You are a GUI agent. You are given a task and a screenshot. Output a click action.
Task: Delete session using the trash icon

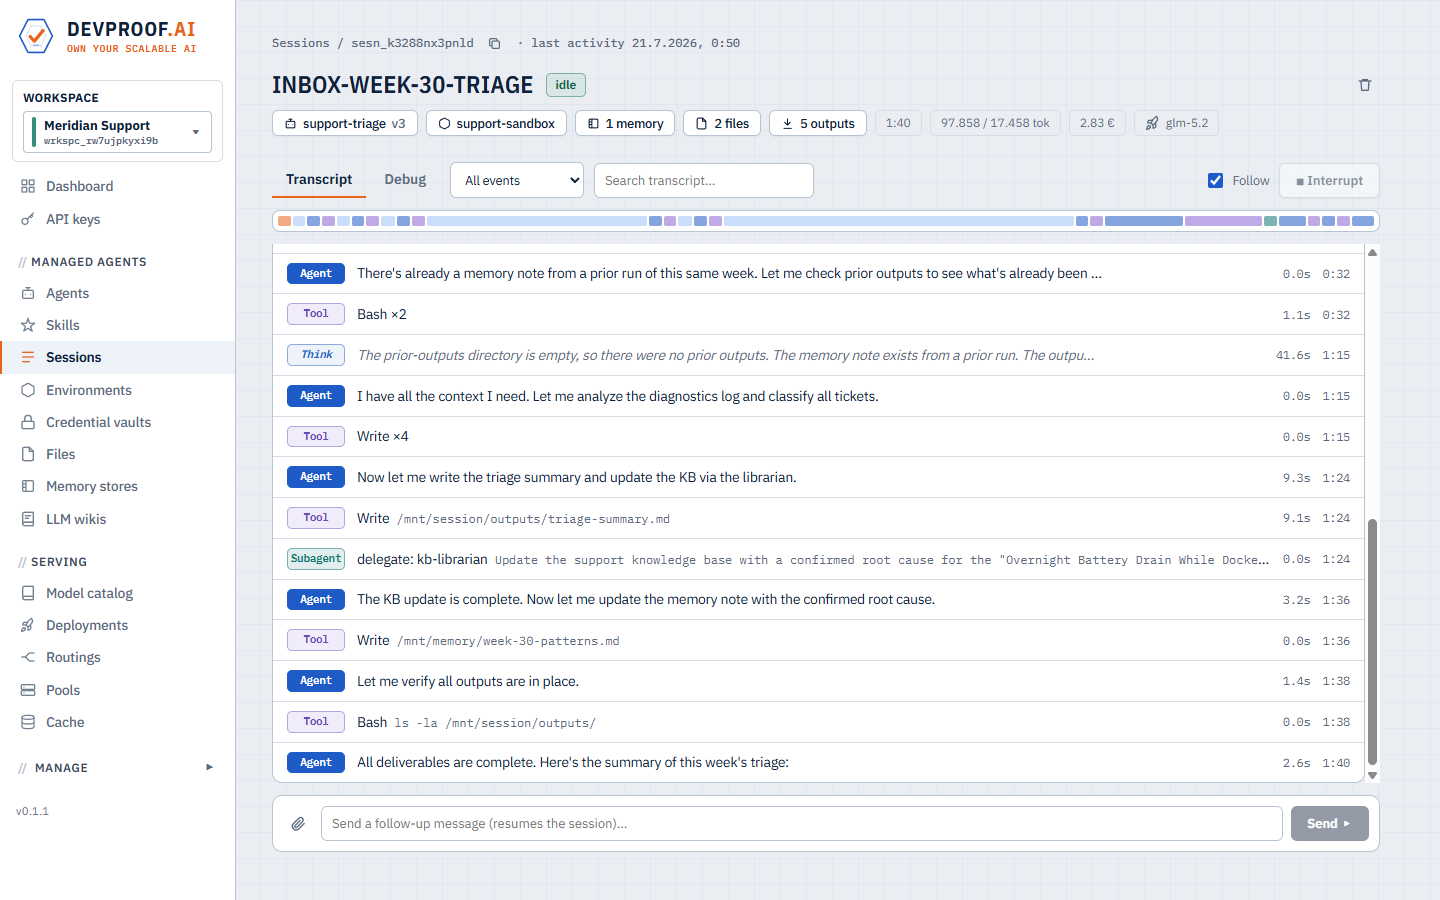click(1365, 85)
